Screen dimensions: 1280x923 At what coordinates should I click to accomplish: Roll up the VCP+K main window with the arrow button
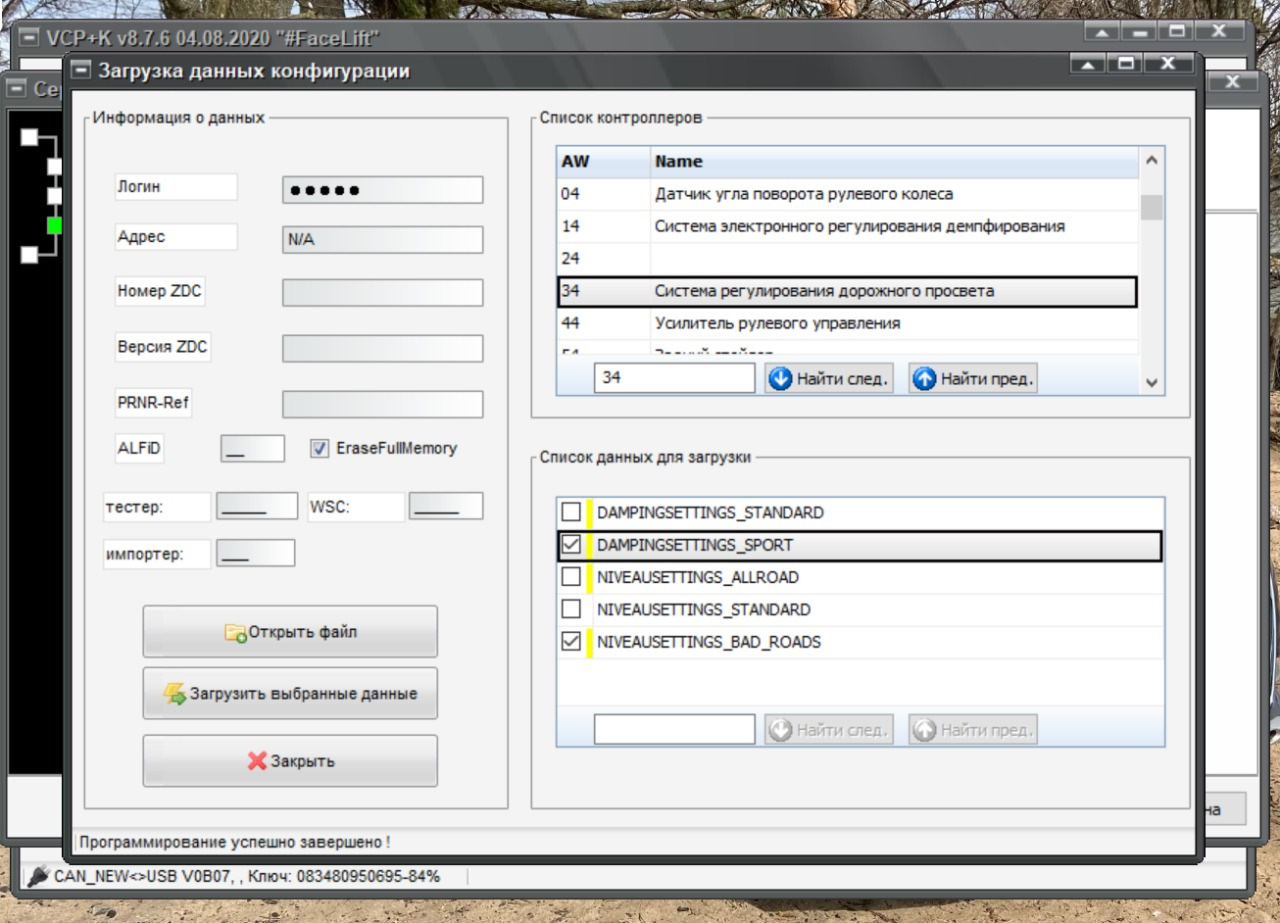click(x=1101, y=31)
